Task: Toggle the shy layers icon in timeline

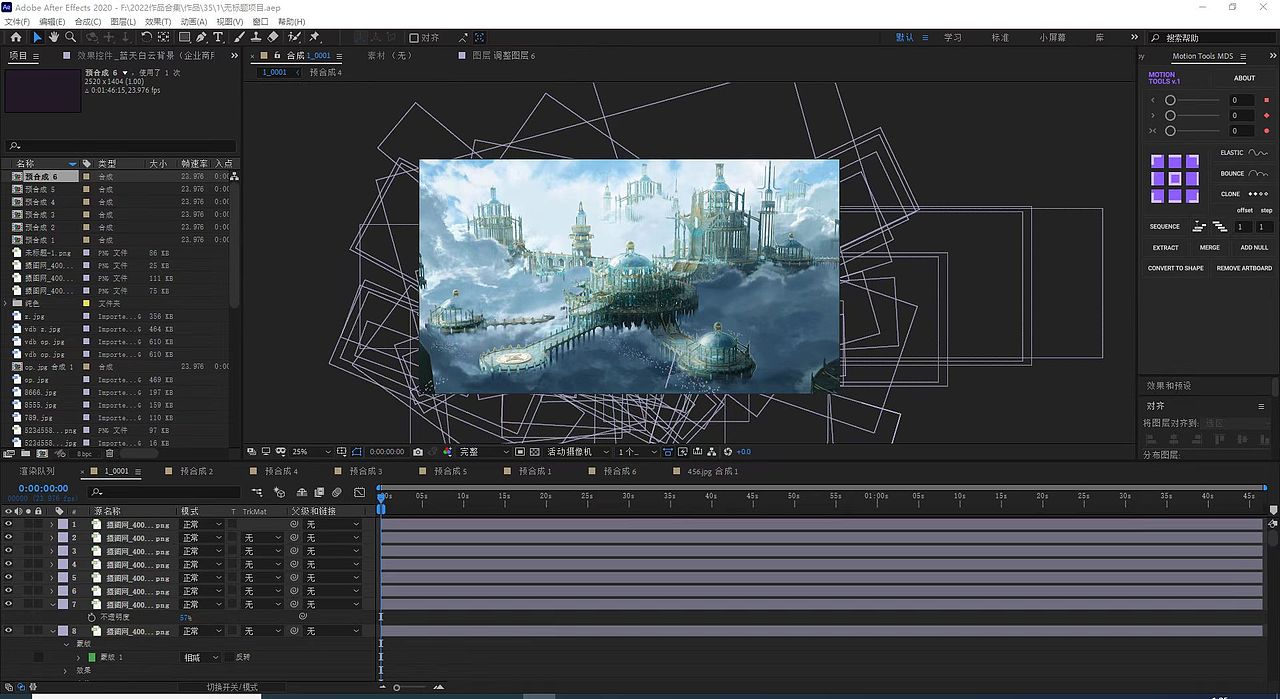Action: (302, 492)
